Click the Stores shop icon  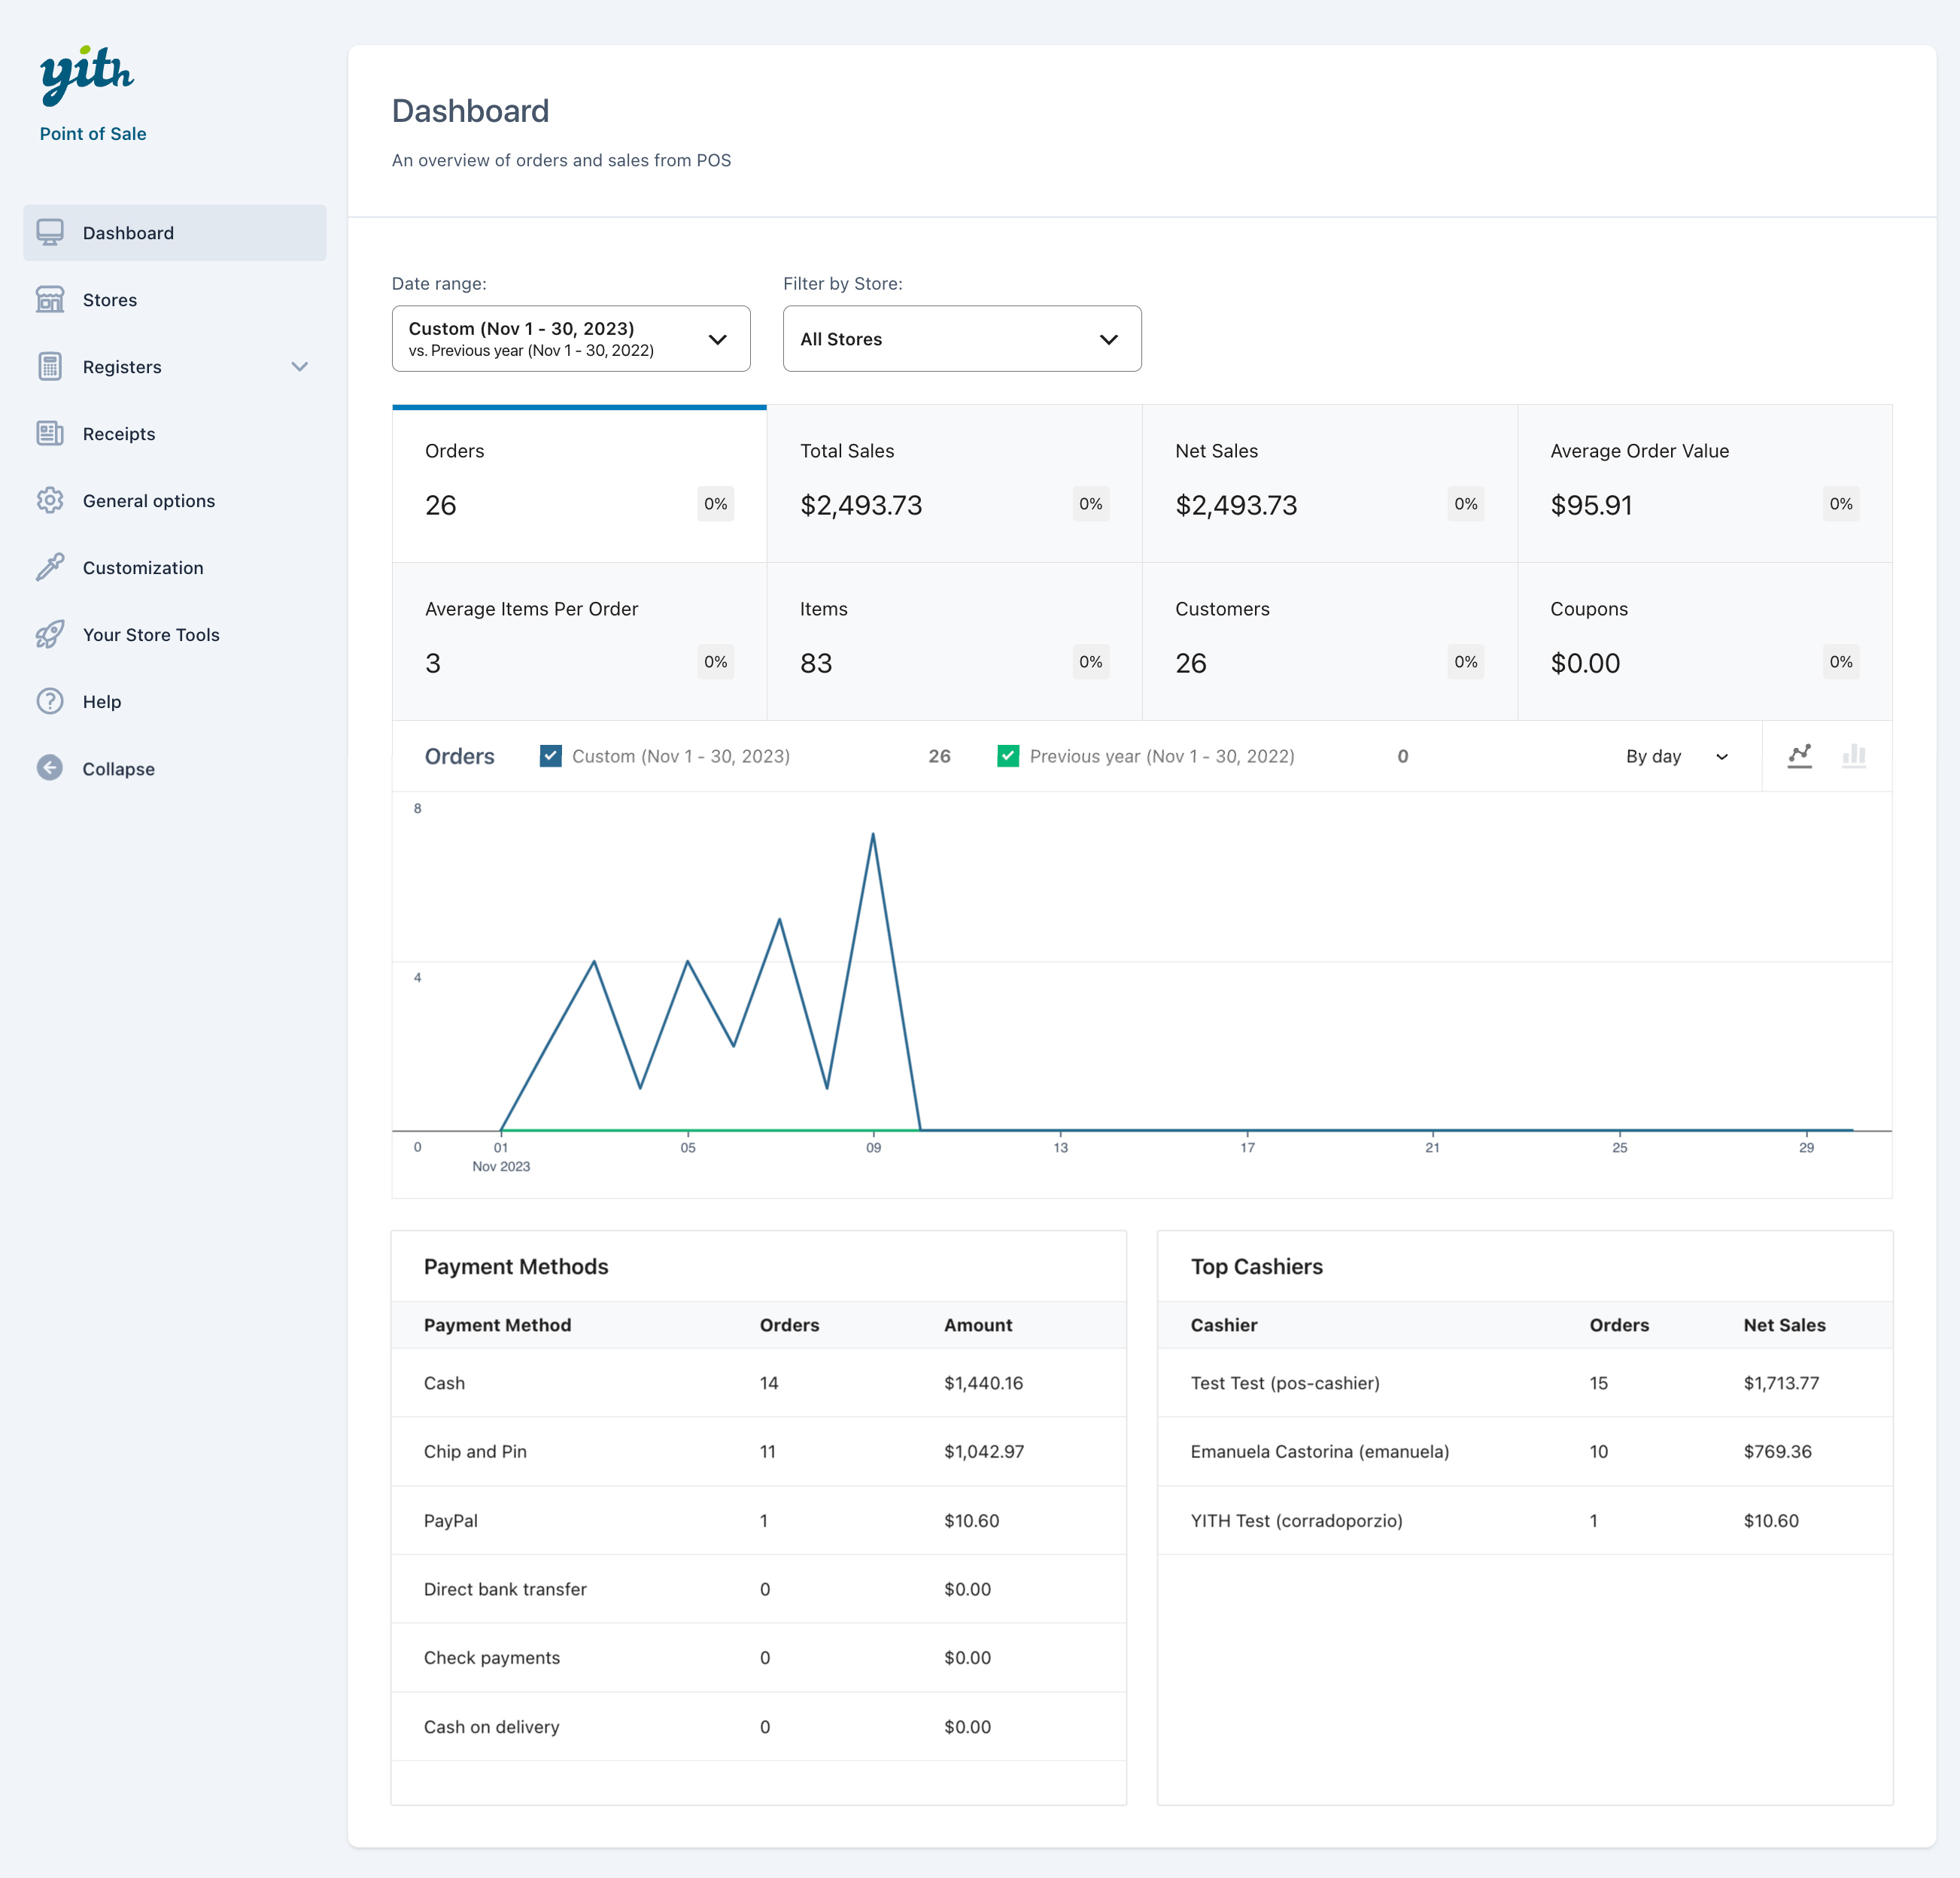[x=50, y=300]
